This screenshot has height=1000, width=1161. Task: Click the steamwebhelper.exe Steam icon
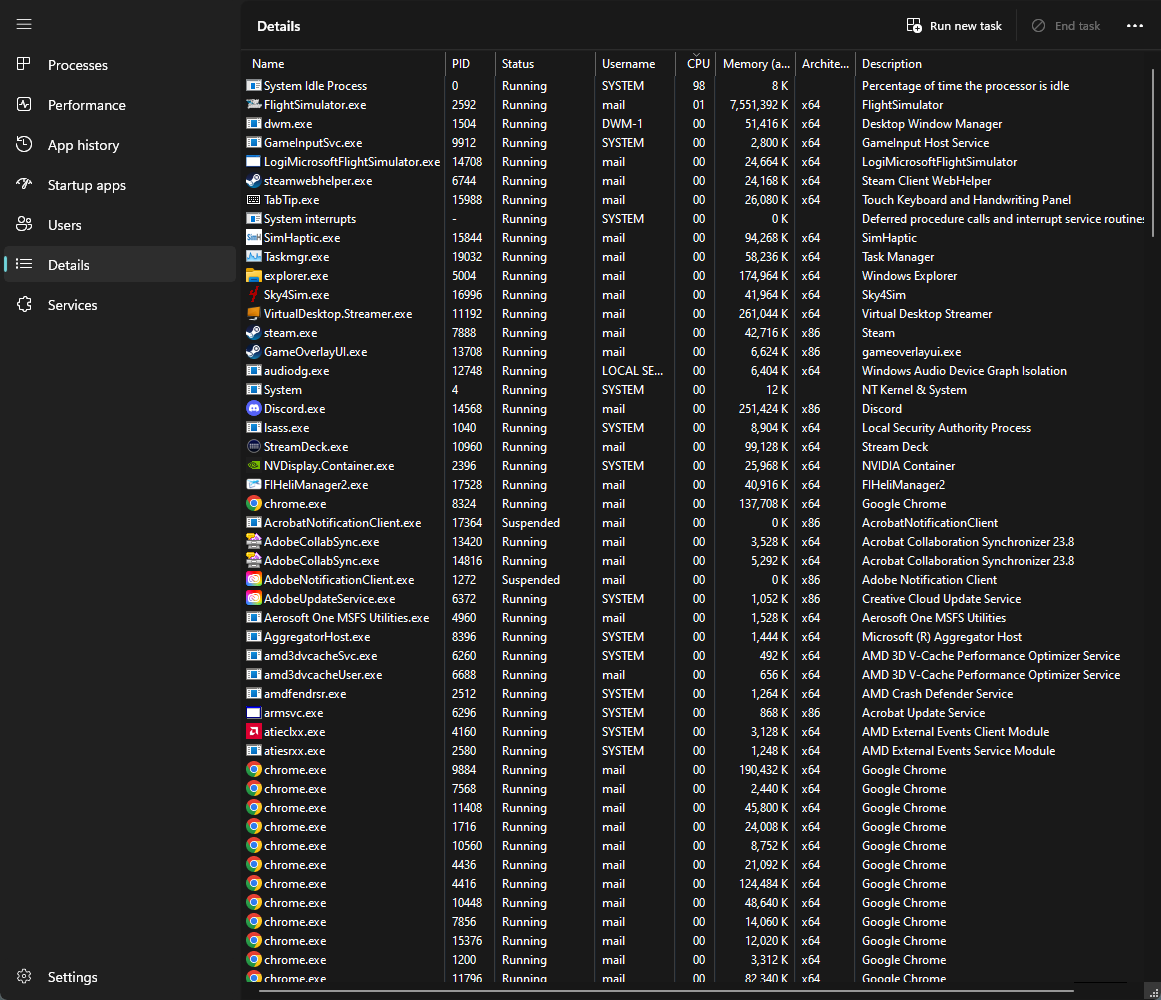(x=253, y=181)
